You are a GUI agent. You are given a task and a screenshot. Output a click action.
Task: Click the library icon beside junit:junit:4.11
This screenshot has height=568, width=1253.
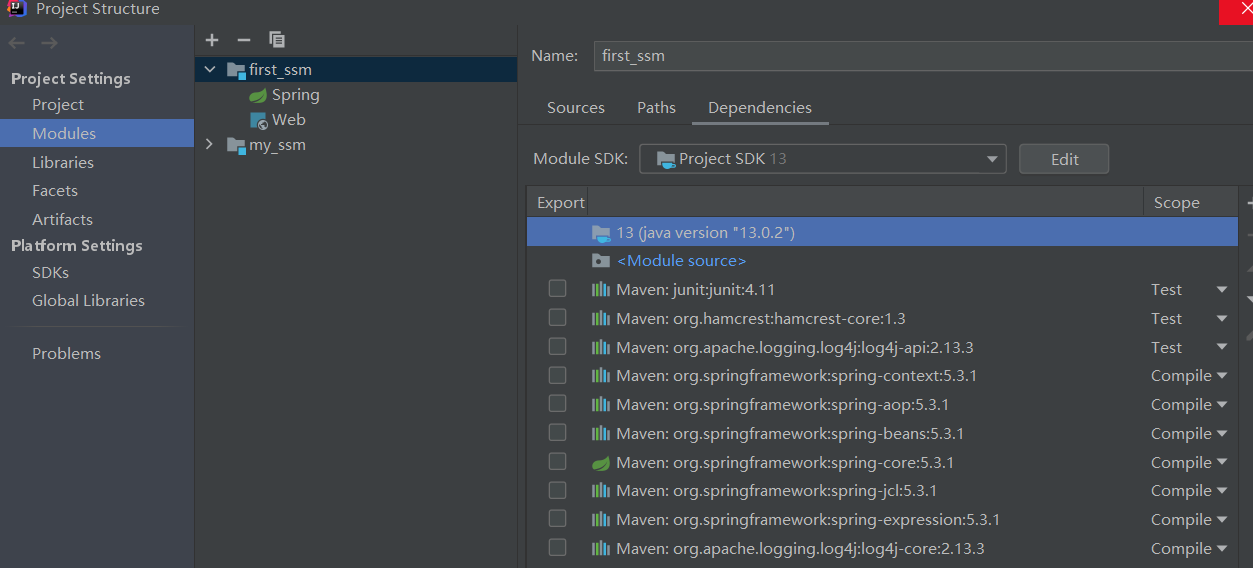click(601, 289)
